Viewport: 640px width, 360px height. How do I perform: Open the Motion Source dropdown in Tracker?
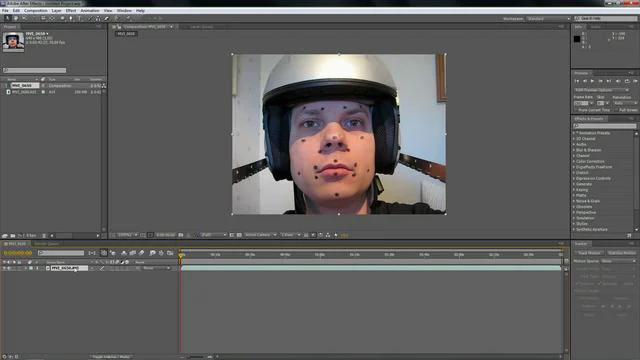click(618, 261)
